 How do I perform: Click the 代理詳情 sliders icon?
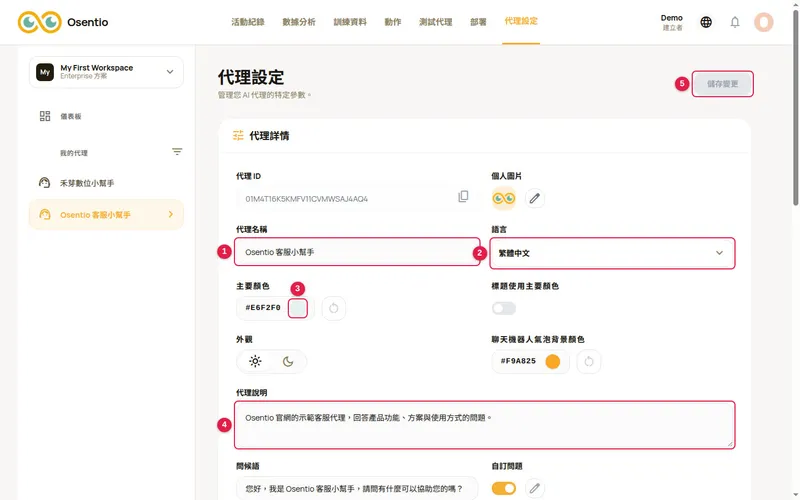[238, 135]
